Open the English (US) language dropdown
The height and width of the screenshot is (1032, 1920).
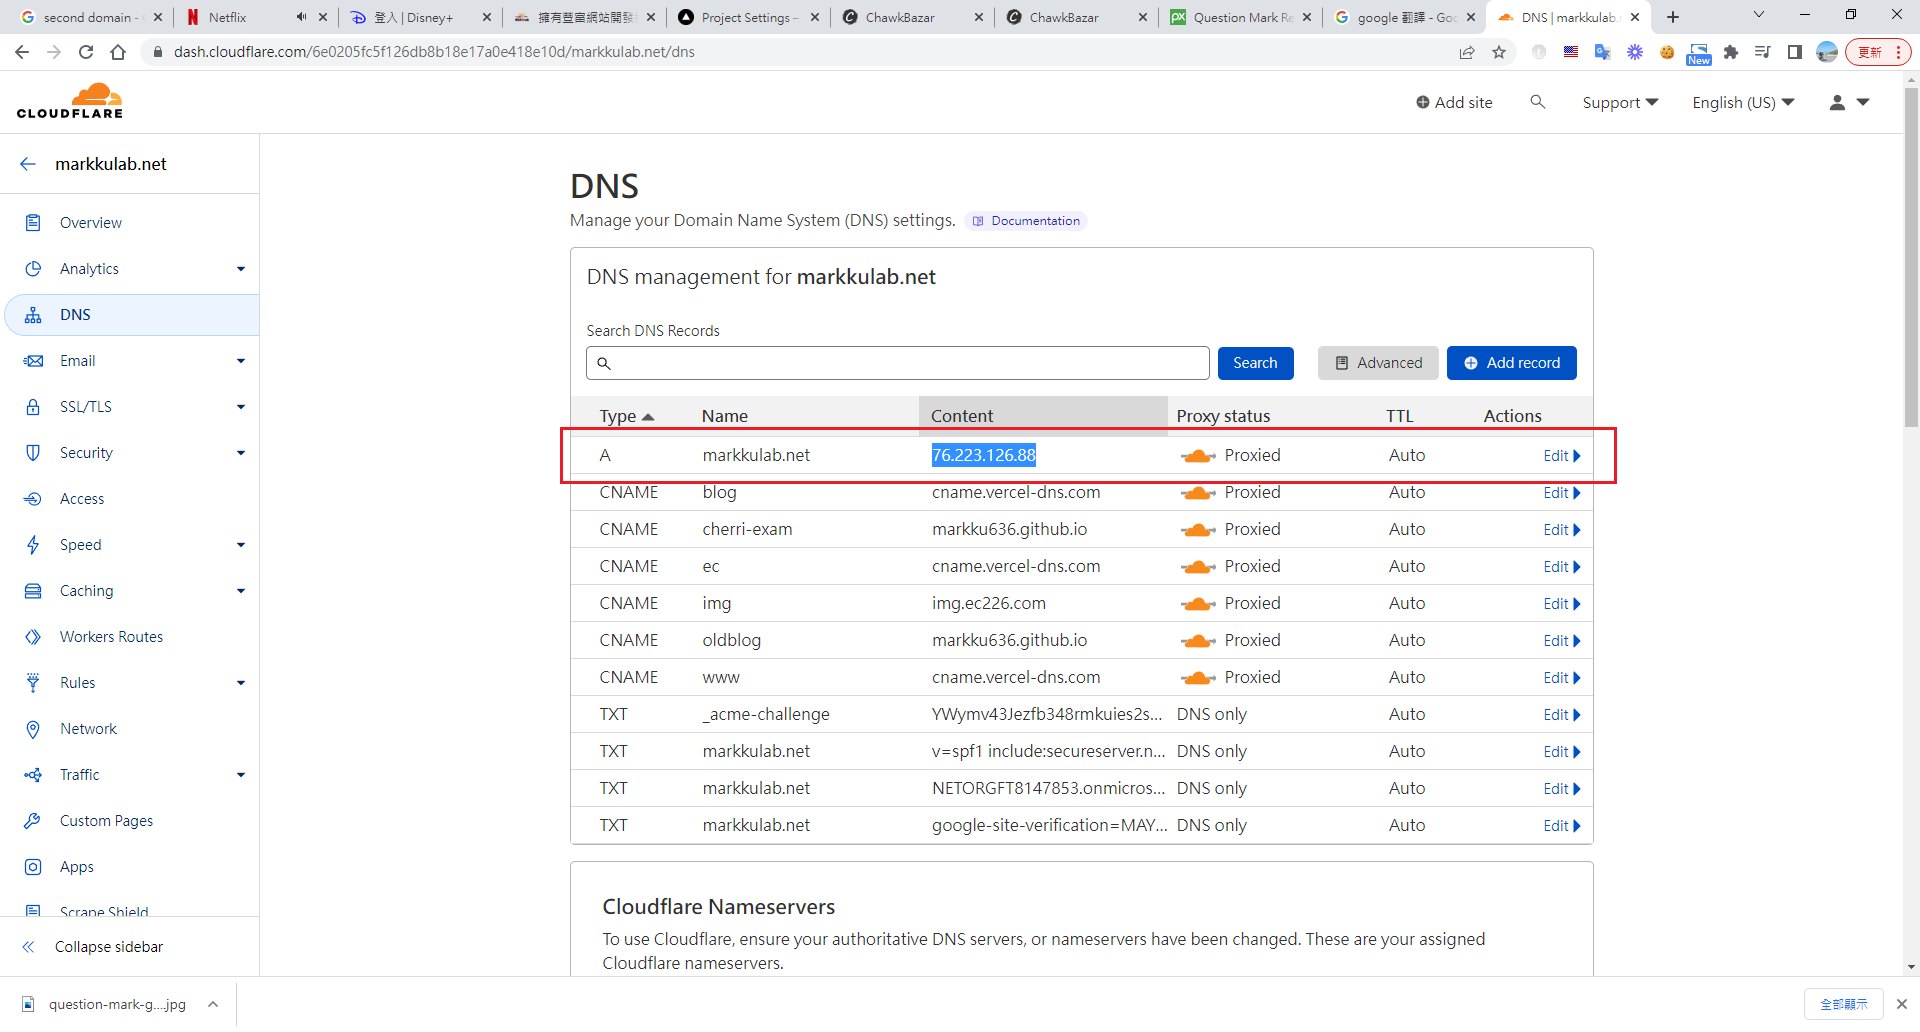[x=1742, y=102]
